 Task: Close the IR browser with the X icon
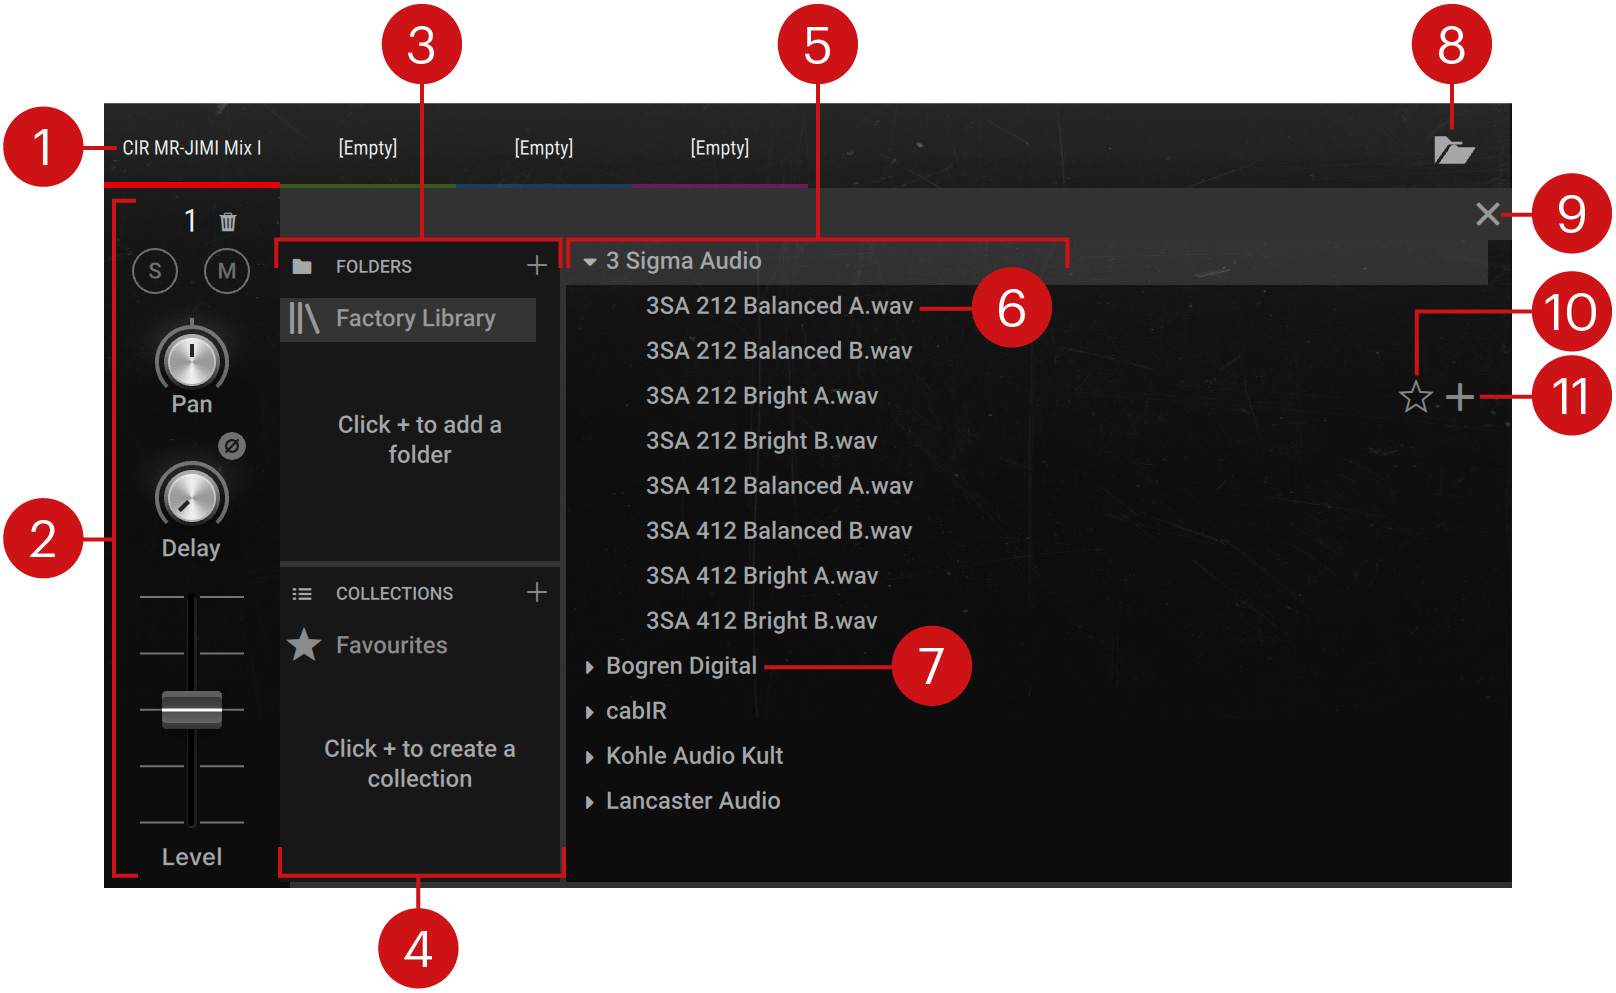pyautogui.click(x=1488, y=214)
